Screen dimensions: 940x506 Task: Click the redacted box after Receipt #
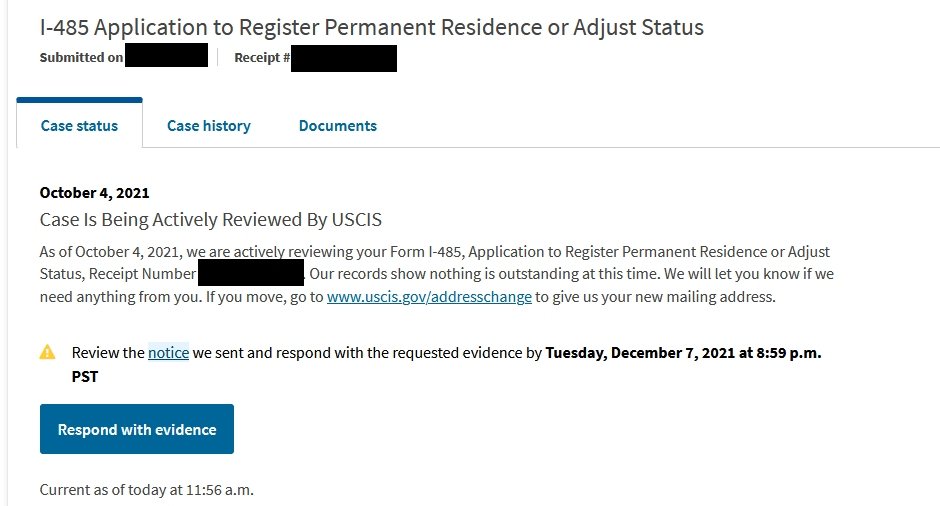344,58
